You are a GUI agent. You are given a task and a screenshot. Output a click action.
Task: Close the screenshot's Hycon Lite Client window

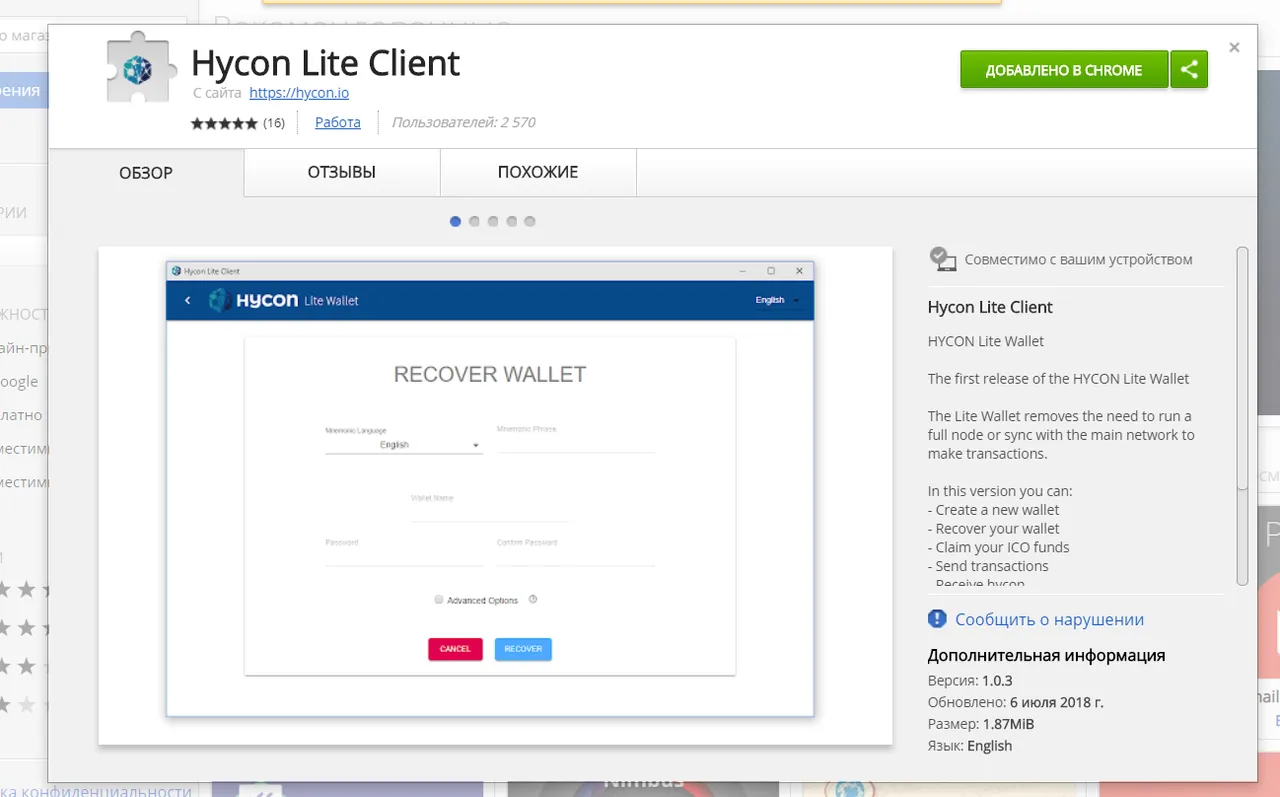[x=799, y=271]
